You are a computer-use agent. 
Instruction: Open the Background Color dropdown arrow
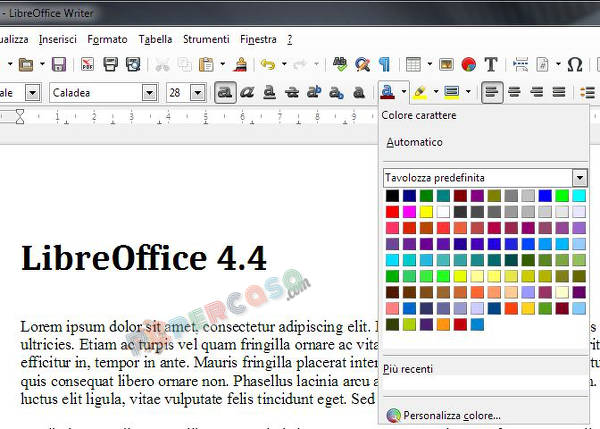point(468,92)
